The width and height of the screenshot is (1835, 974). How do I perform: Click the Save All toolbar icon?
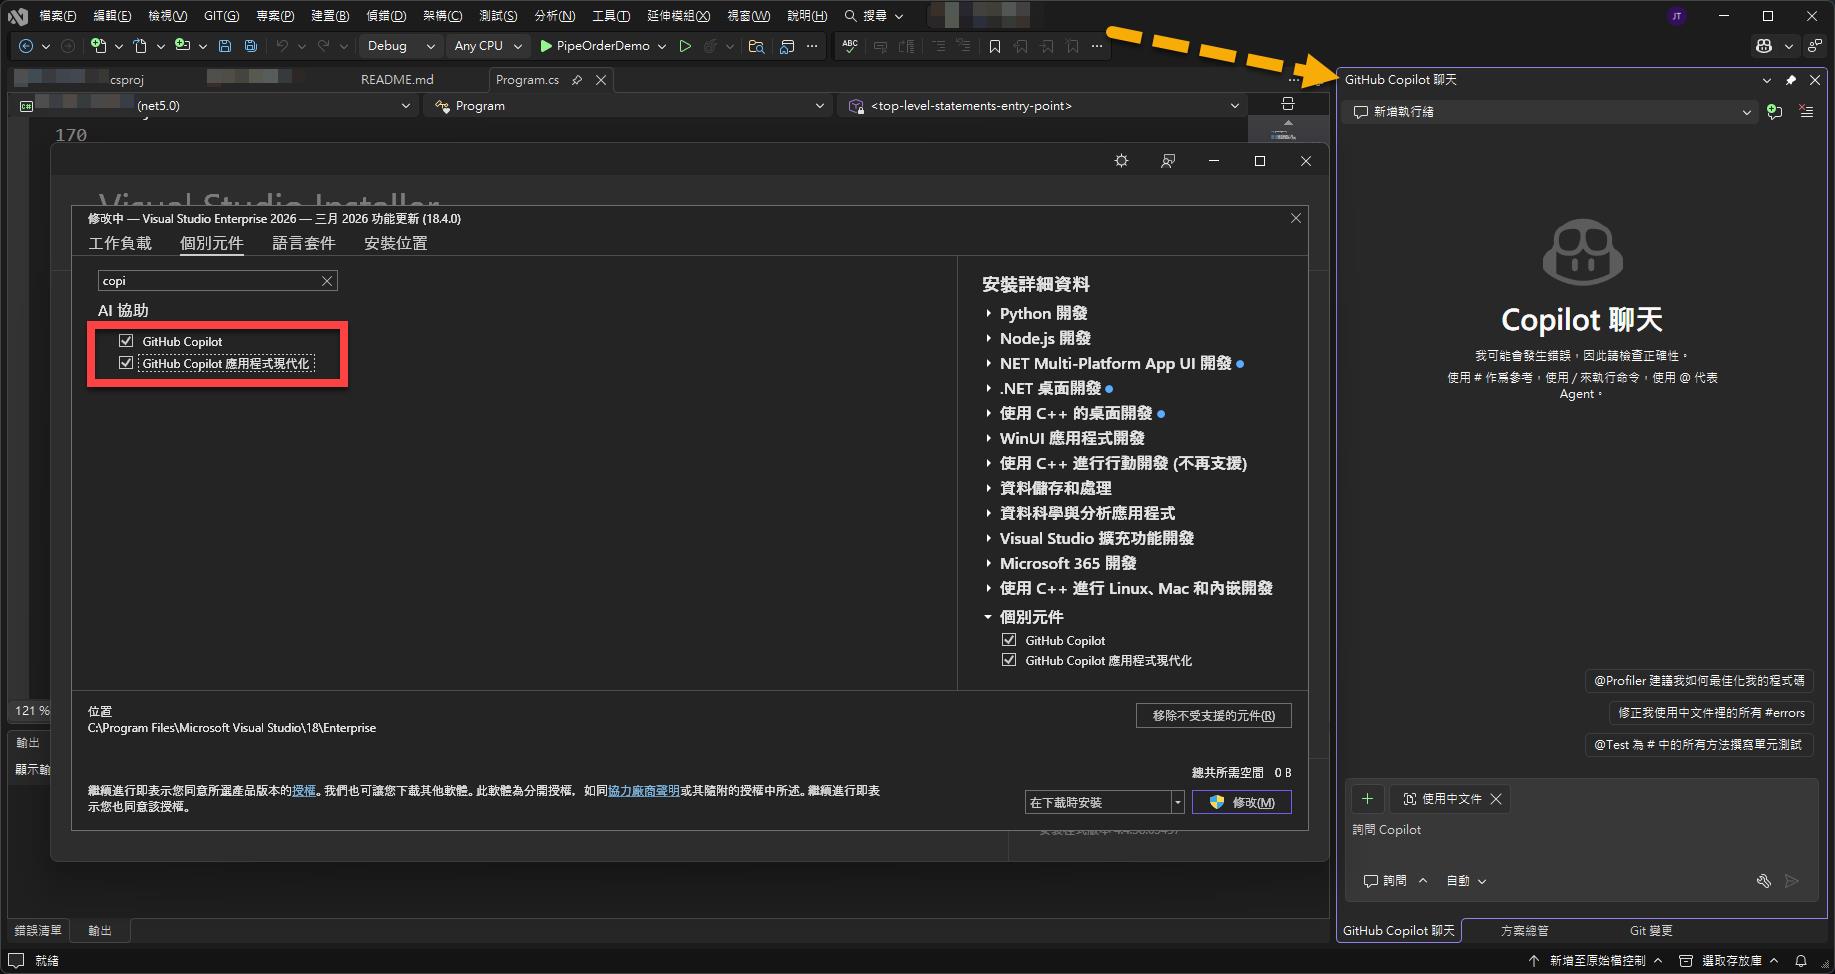pyautogui.click(x=251, y=46)
